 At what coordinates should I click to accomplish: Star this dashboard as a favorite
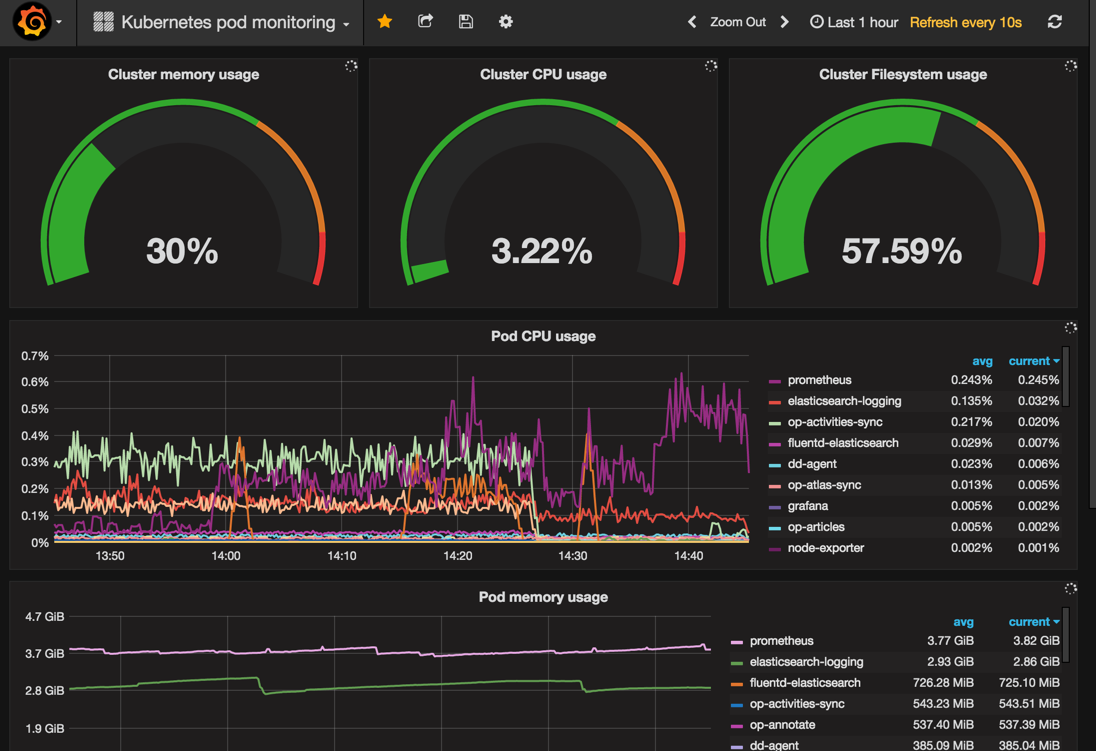click(x=384, y=22)
